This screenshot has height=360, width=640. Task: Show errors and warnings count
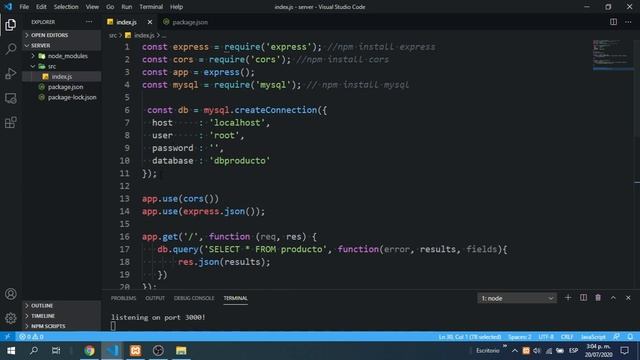pyautogui.click(x=31, y=337)
